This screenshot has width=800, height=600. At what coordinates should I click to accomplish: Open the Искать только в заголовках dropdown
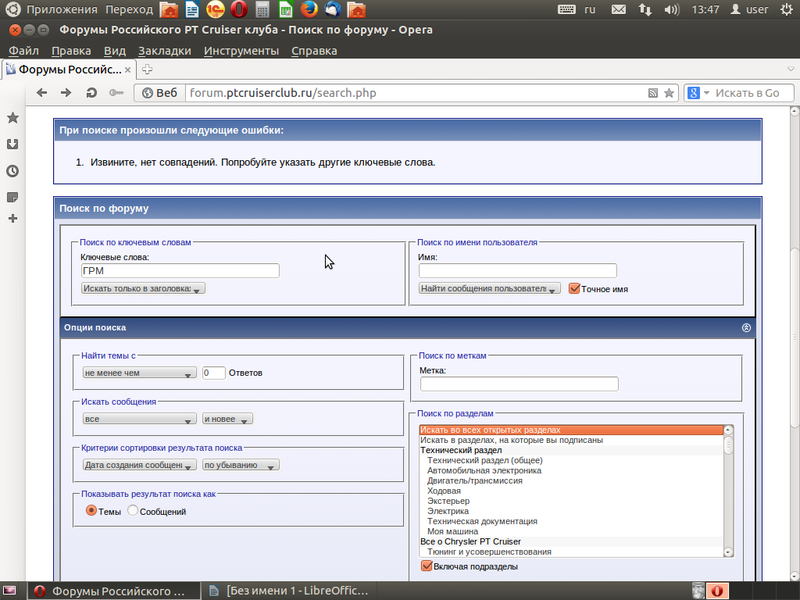[143, 288]
